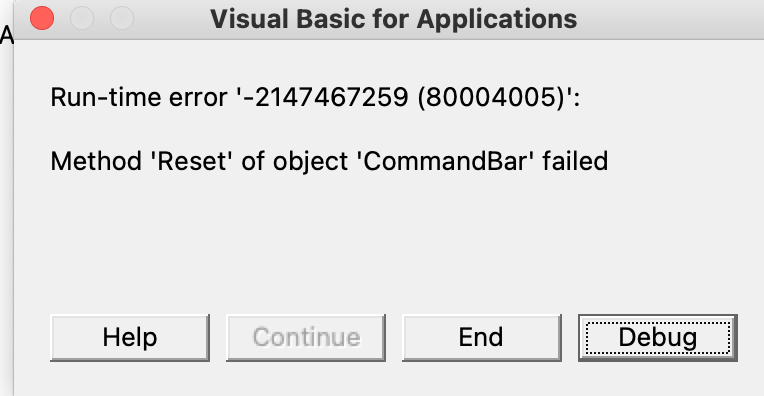
Task: Click the Debug button
Action: pyautogui.click(x=658, y=338)
